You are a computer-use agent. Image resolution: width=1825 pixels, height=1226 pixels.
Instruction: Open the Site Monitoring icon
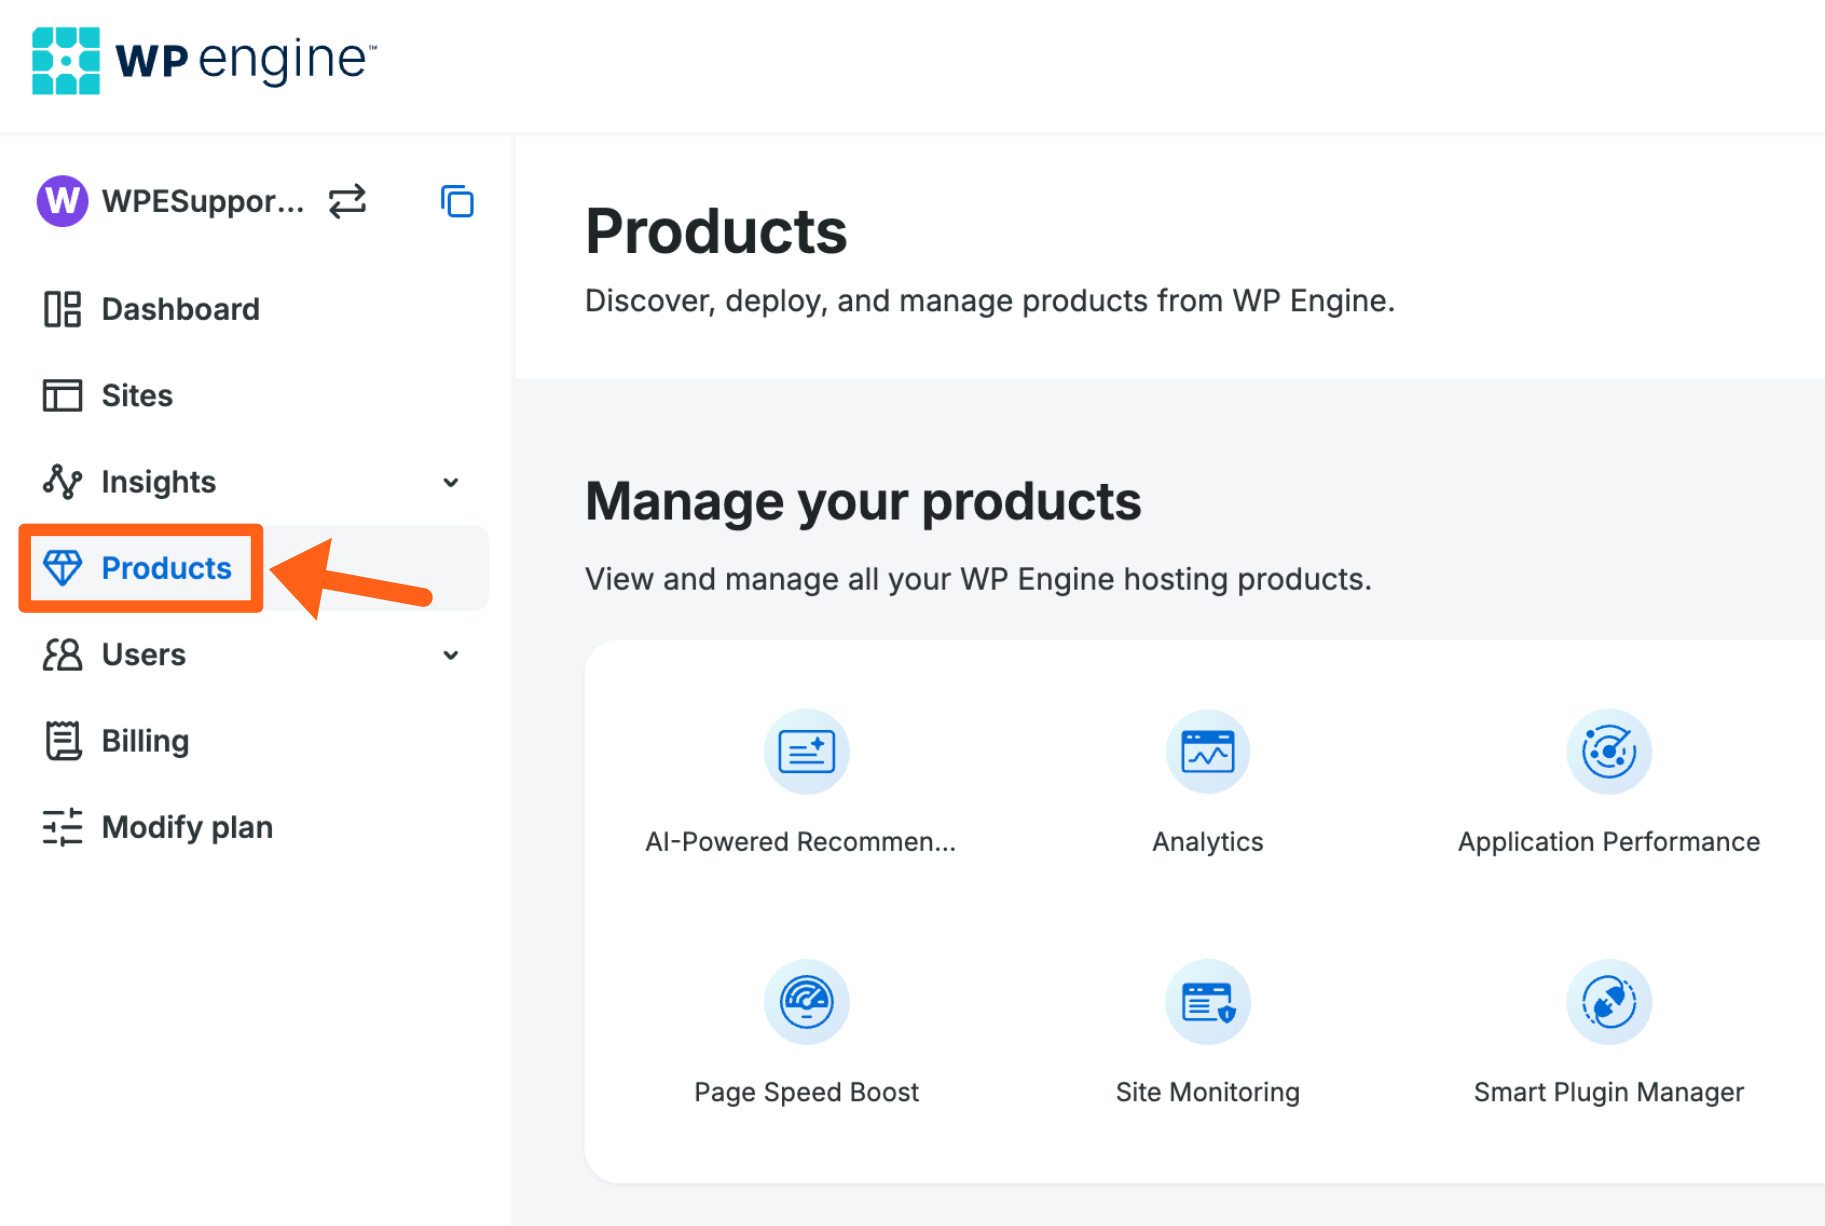click(1207, 1002)
